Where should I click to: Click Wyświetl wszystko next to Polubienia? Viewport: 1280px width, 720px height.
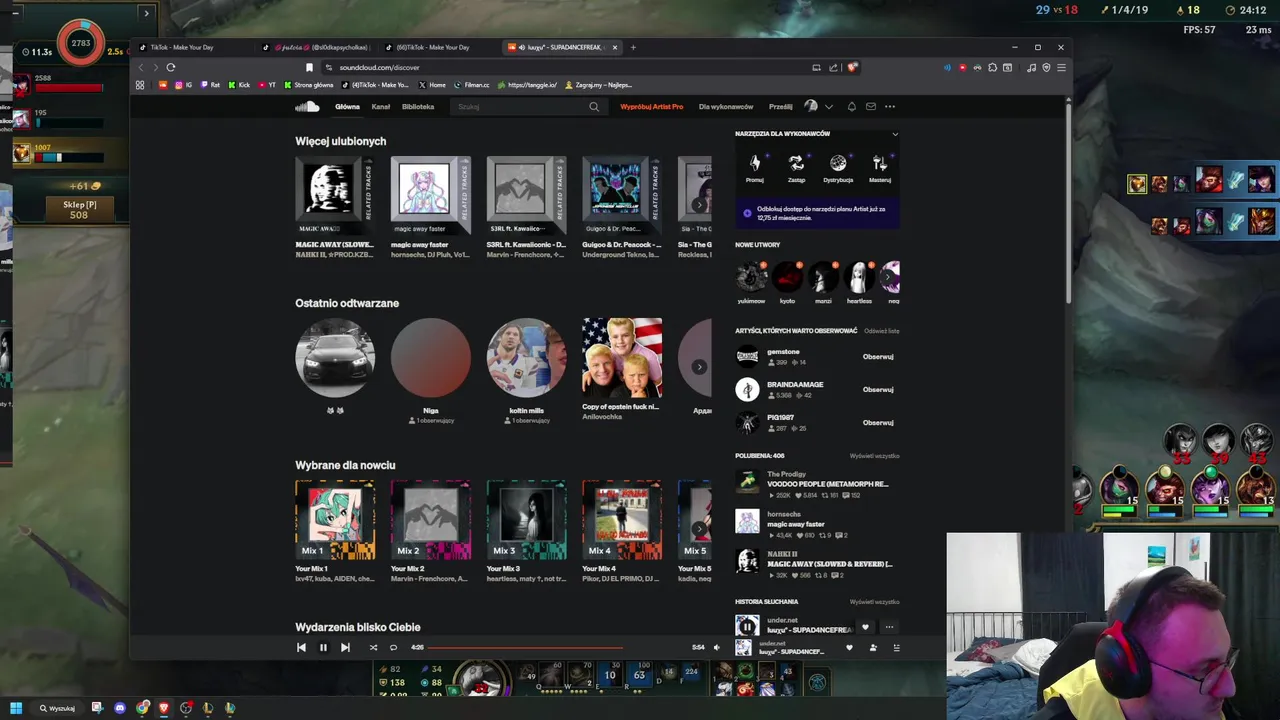[875, 456]
